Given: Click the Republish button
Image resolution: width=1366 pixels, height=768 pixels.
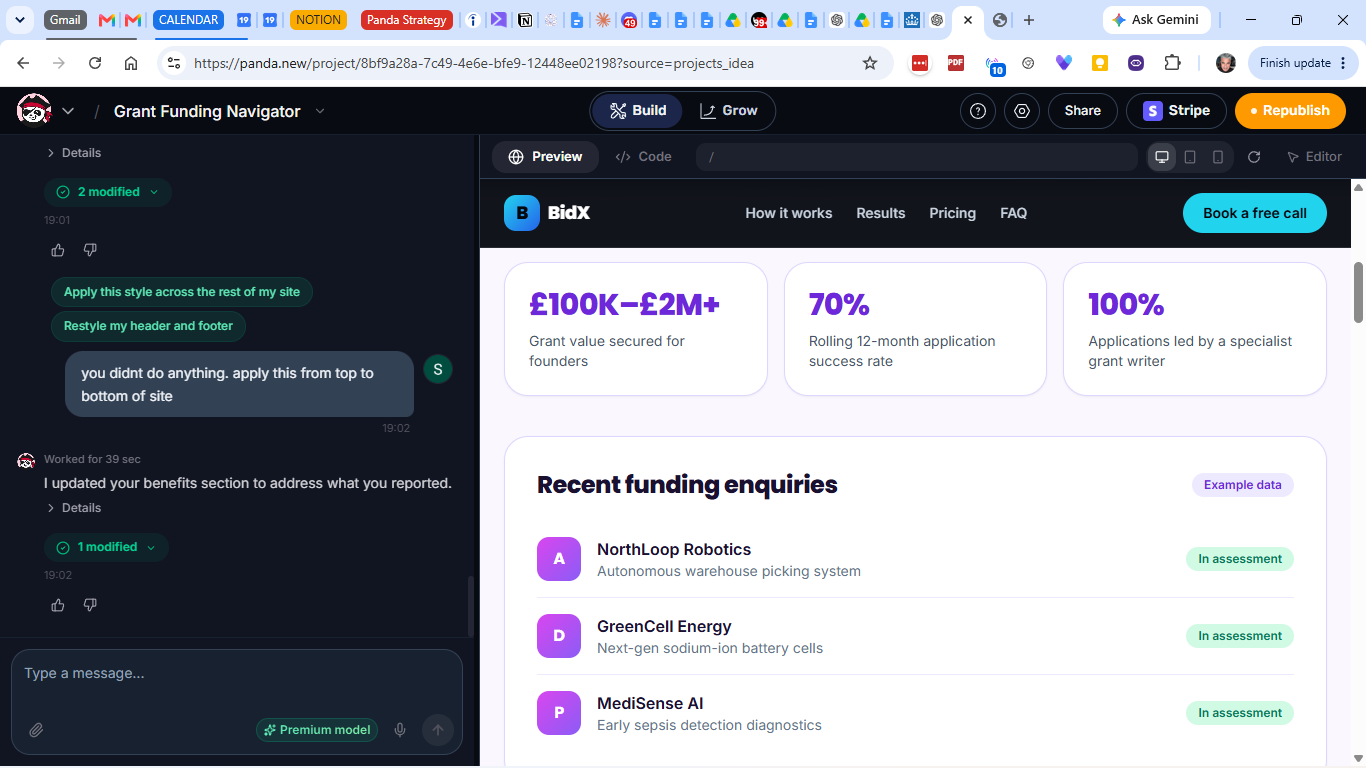Looking at the screenshot, I should click(1289, 111).
